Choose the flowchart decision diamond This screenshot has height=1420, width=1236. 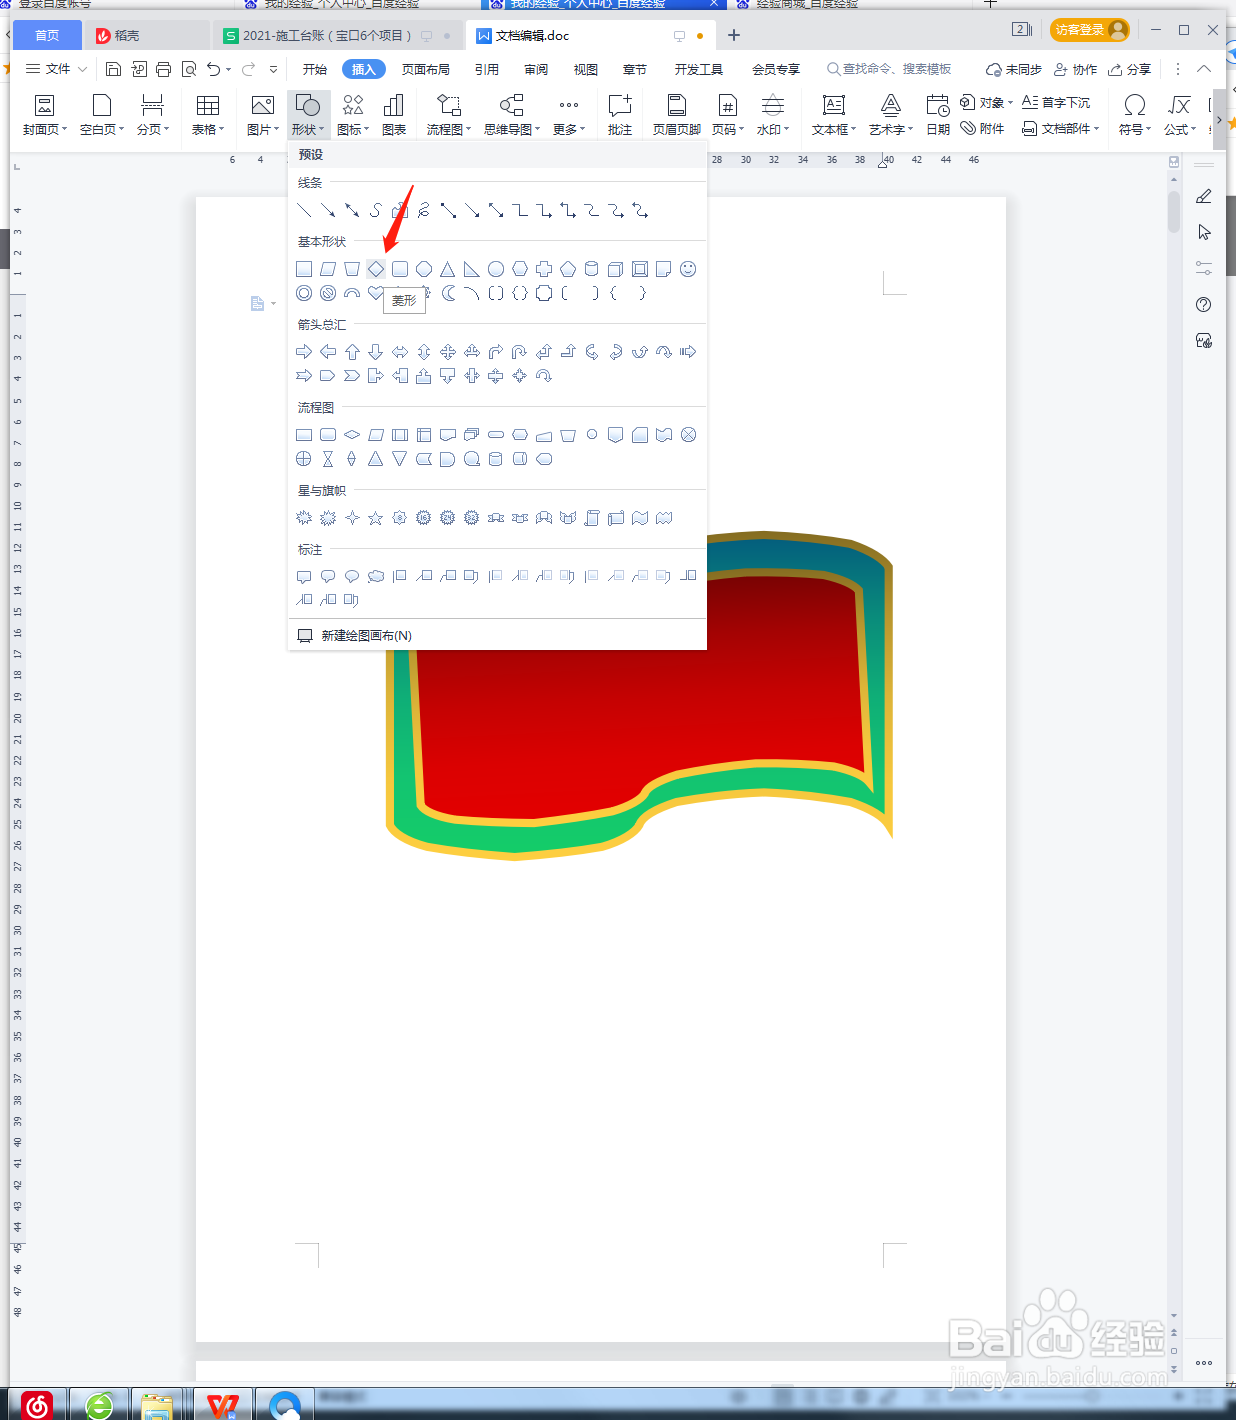(x=352, y=435)
